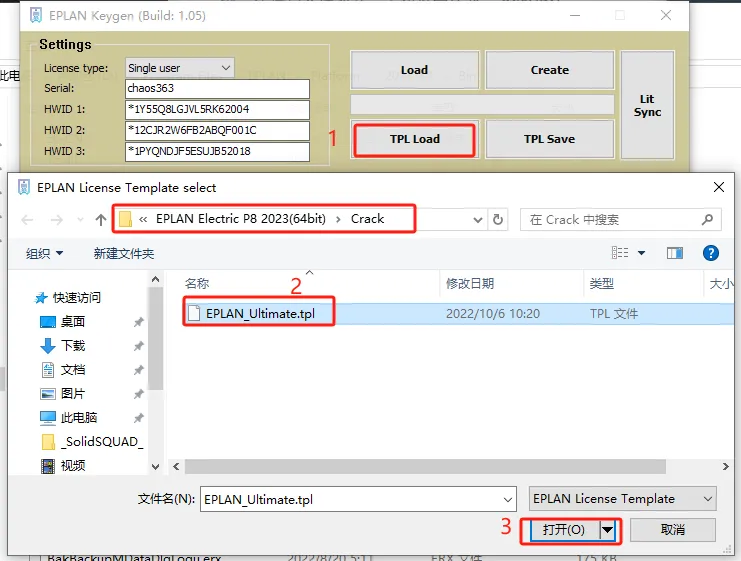Click the TPL Save button
The width and height of the screenshot is (741, 561).
click(550, 139)
